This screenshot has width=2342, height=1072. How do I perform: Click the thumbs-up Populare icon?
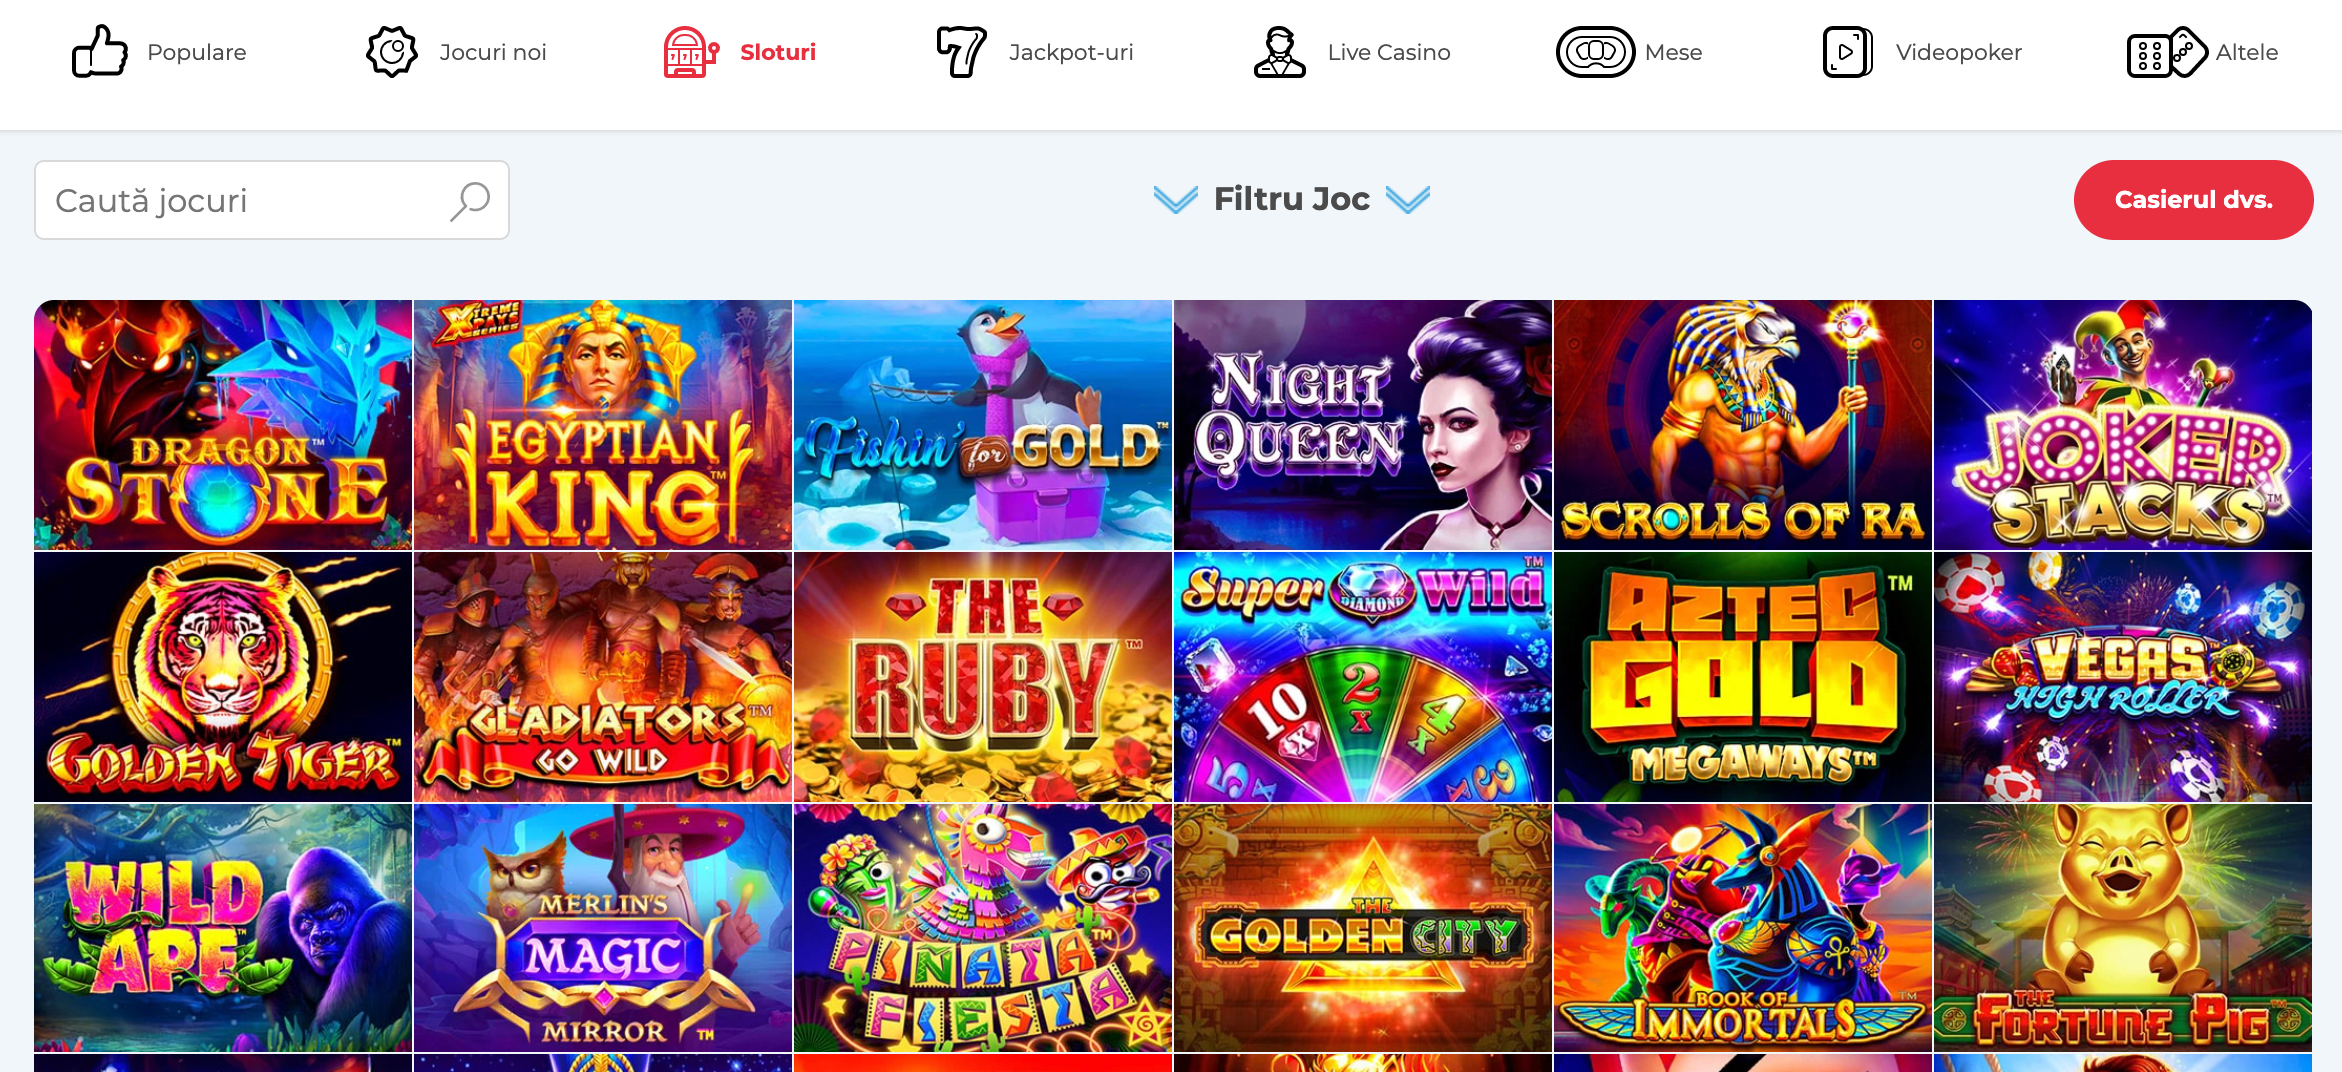coord(100,52)
